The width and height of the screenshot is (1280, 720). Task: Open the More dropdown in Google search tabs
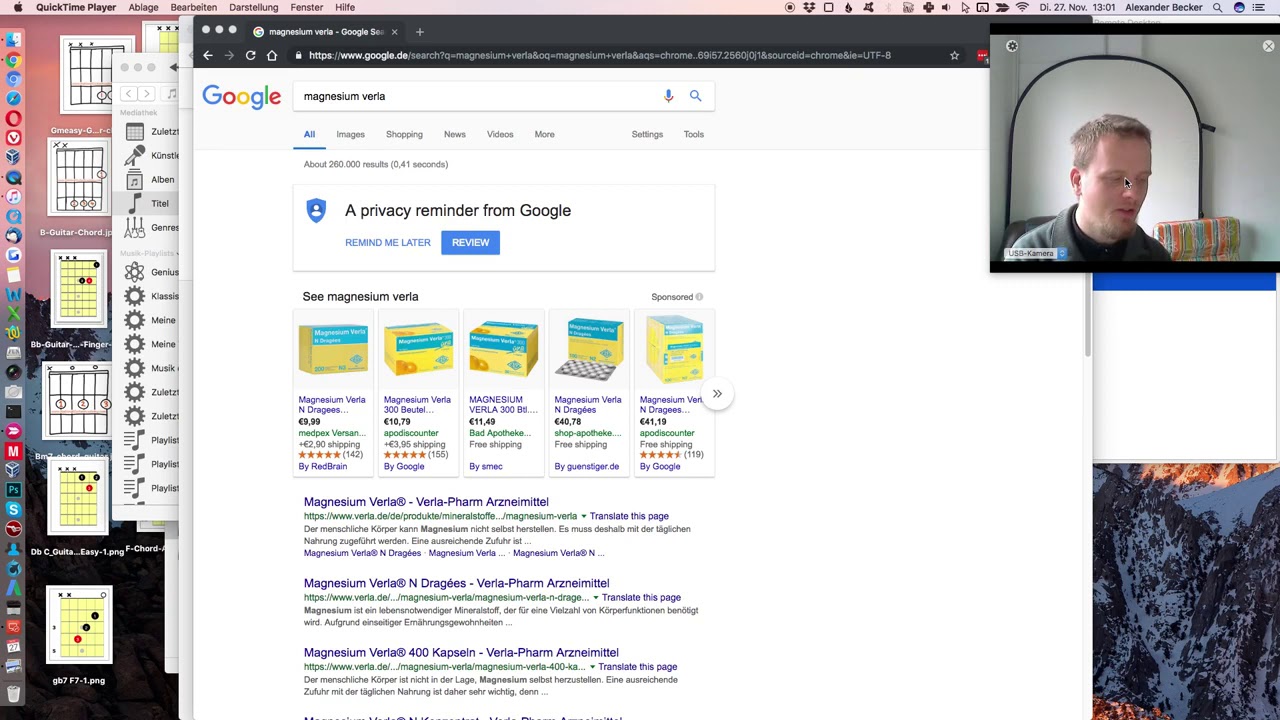tap(544, 134)
